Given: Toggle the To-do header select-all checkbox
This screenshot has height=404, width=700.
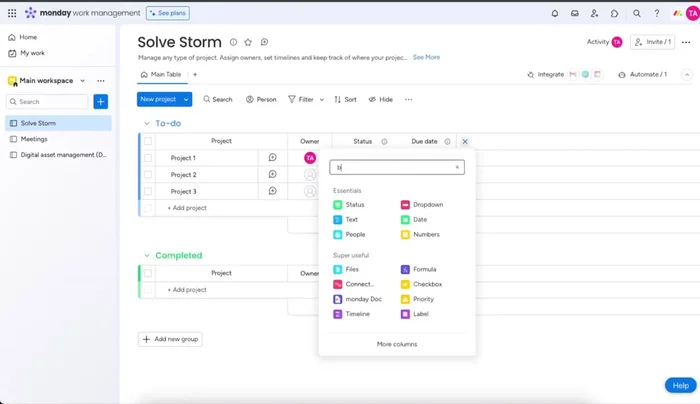Looking at the screenshot, I should point(147,141).
